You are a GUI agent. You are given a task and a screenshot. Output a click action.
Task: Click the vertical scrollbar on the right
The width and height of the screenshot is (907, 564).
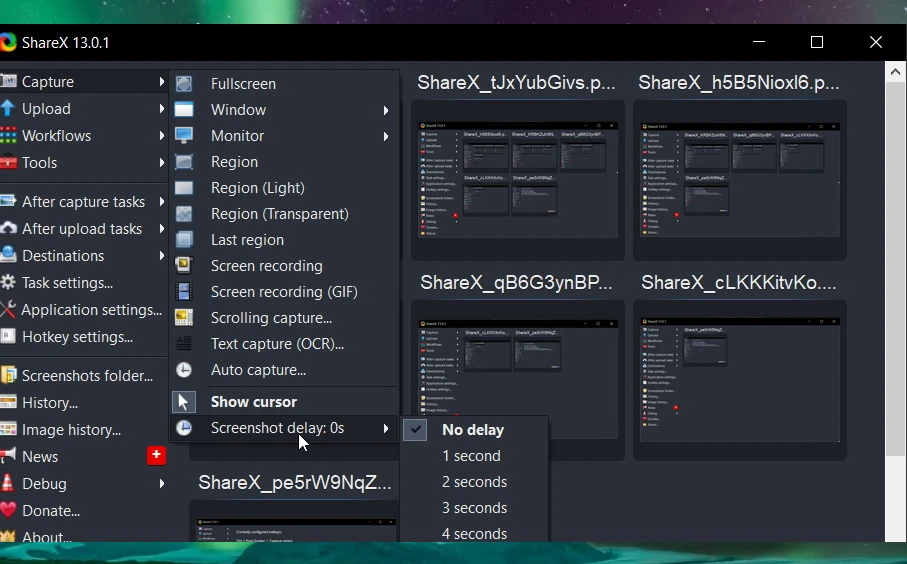click(895, 300)
